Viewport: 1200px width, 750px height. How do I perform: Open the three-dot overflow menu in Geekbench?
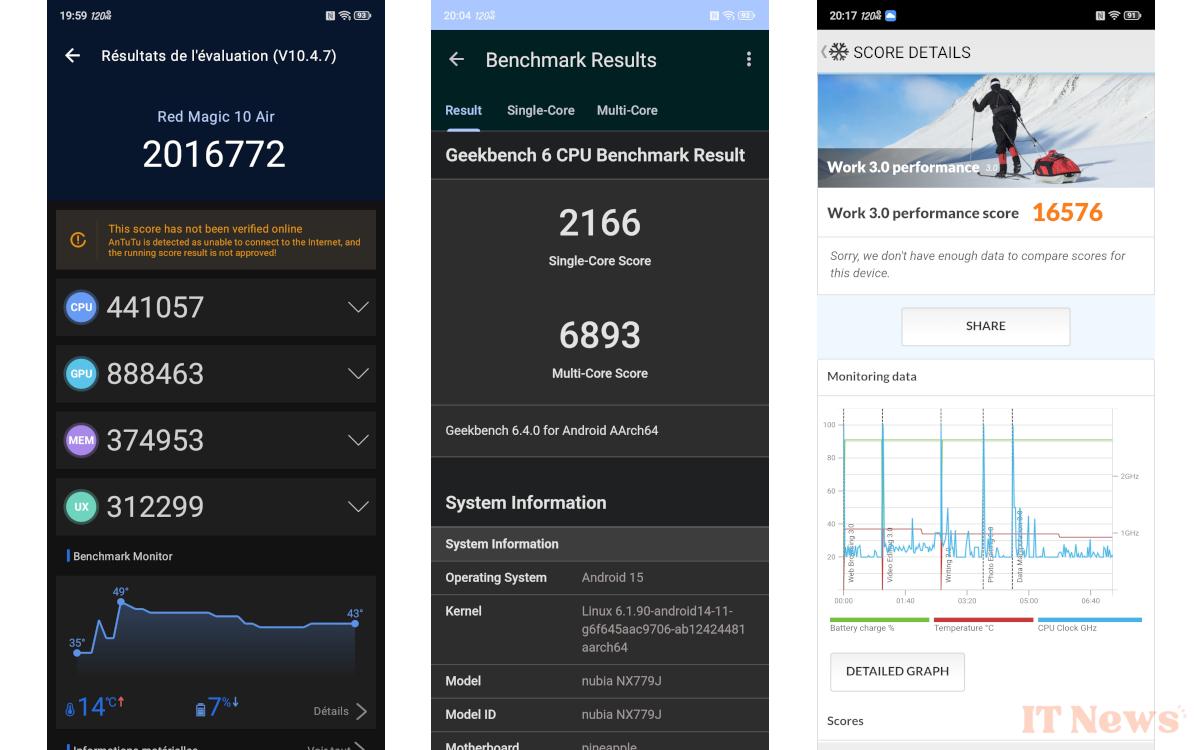(x=748, y=60)
